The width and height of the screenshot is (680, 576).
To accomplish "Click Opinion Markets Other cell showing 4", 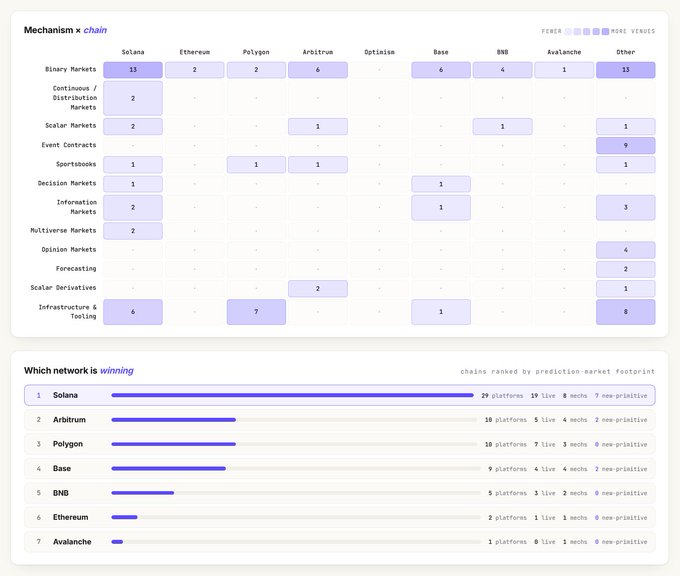I will (625, 250).
